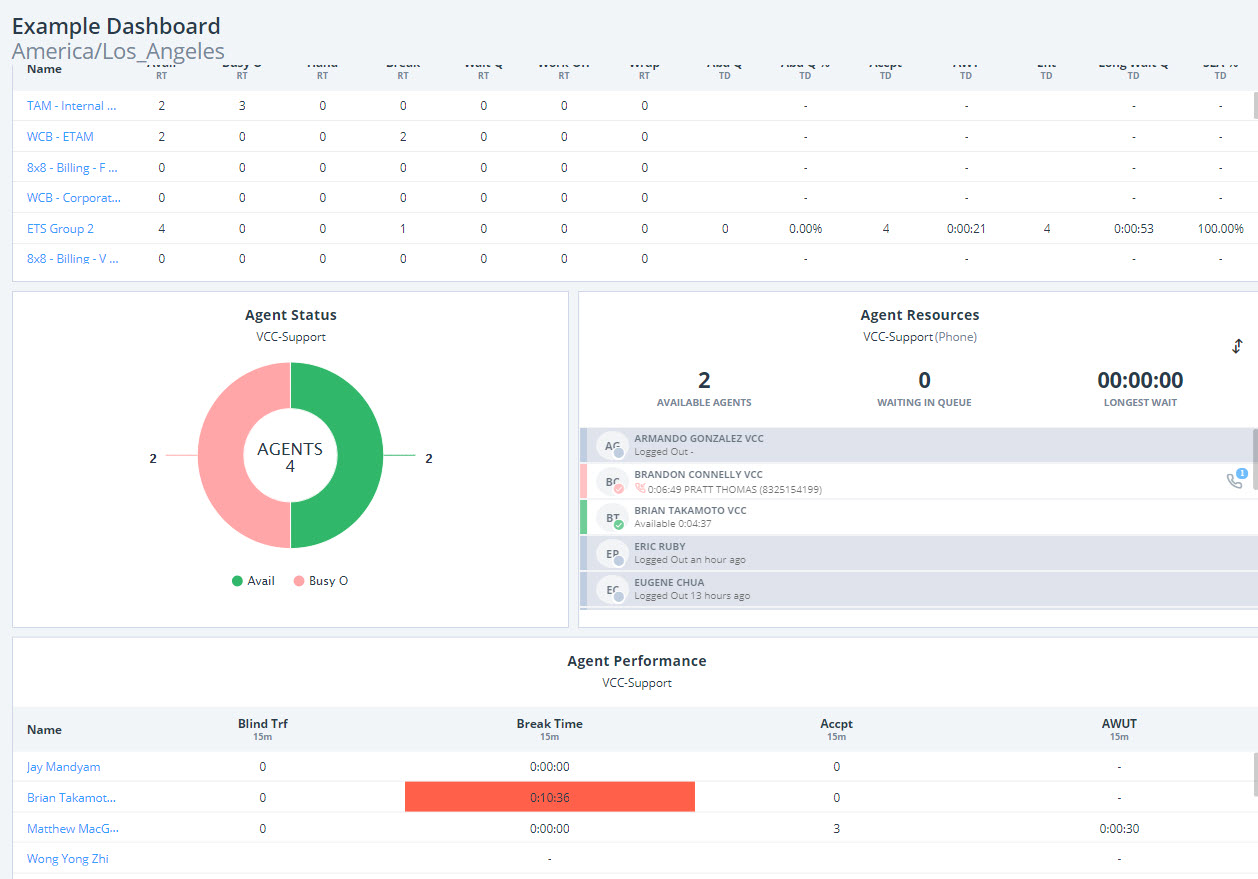Open Matthew MacG... agent performance link

[x=73, y=829]
